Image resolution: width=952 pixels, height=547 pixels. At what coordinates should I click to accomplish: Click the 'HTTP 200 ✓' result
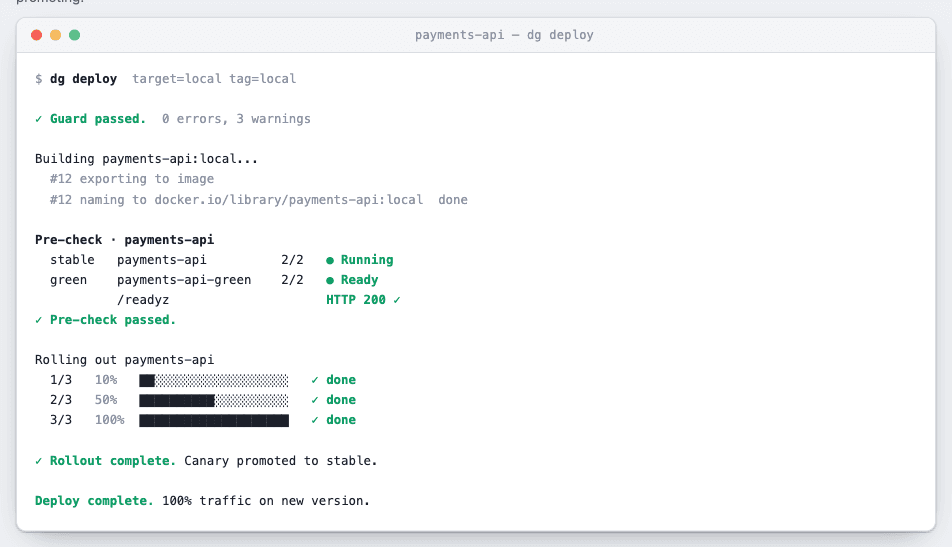(x=363, y=300)
